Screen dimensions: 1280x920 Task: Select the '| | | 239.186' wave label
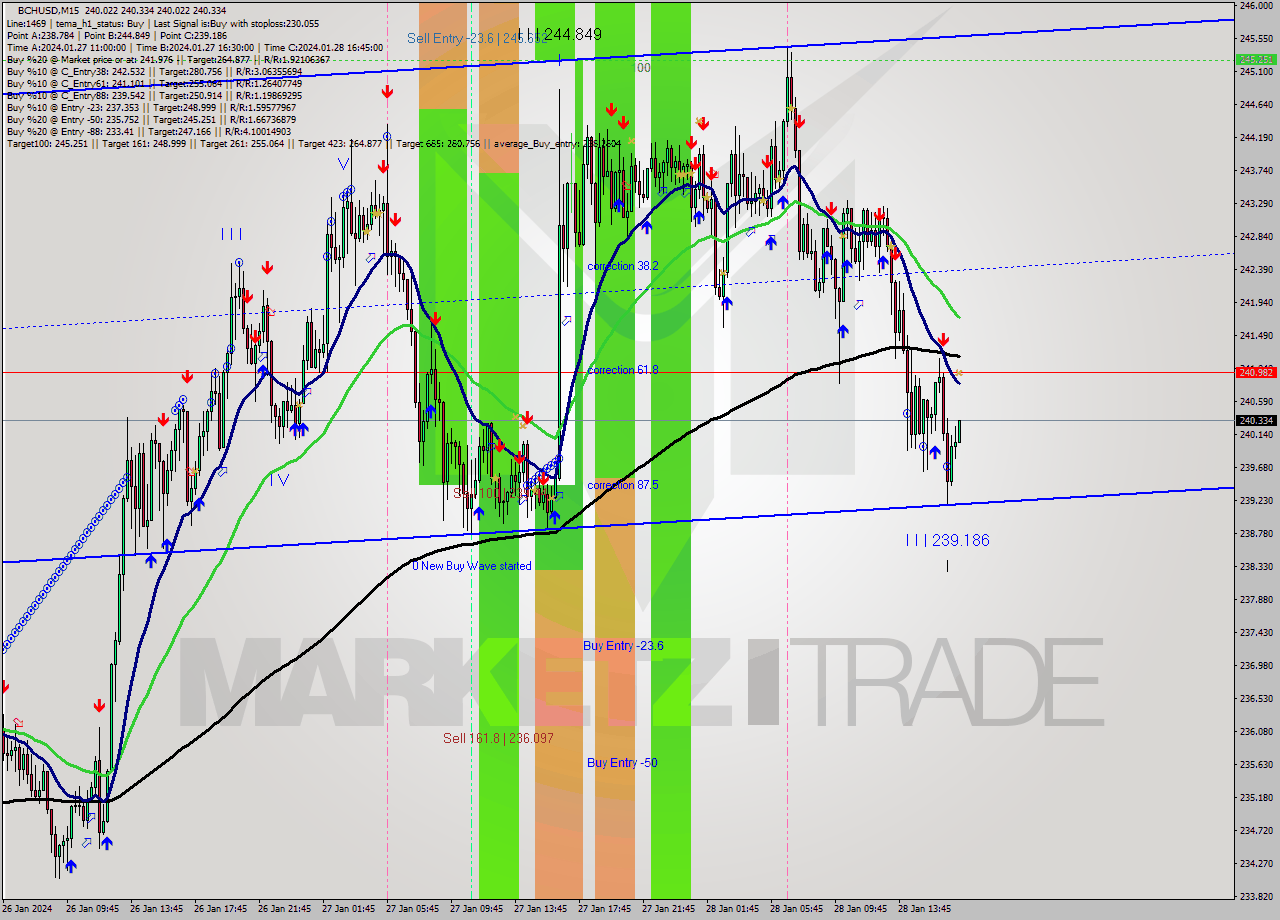[x=947, y=540]
